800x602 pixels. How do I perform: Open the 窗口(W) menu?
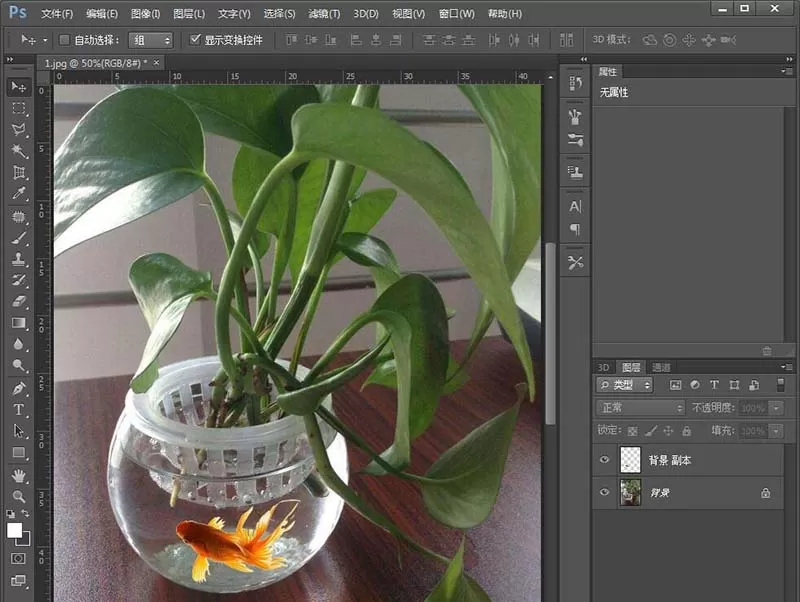coord(456,14)
